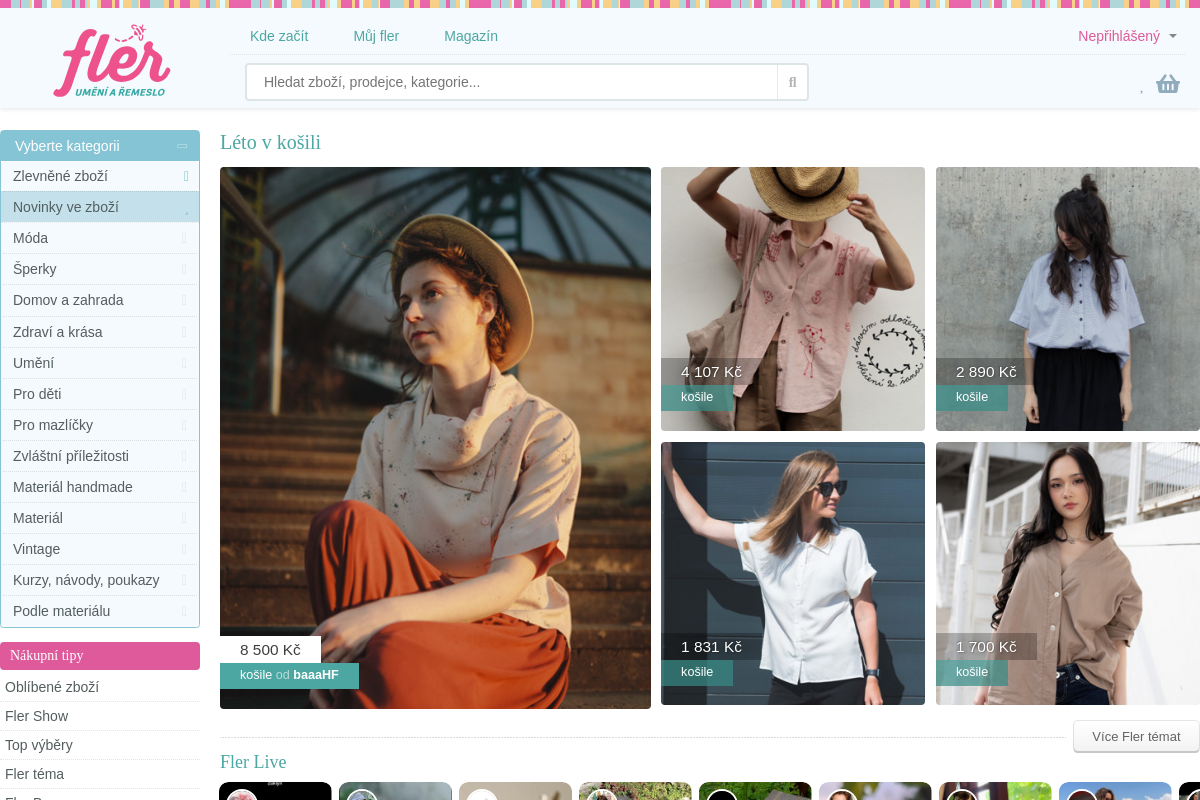This screenshot has width=1200, height=800.
Task: Select Novinky ve zboží category
Action: click(x=100, y=207)
